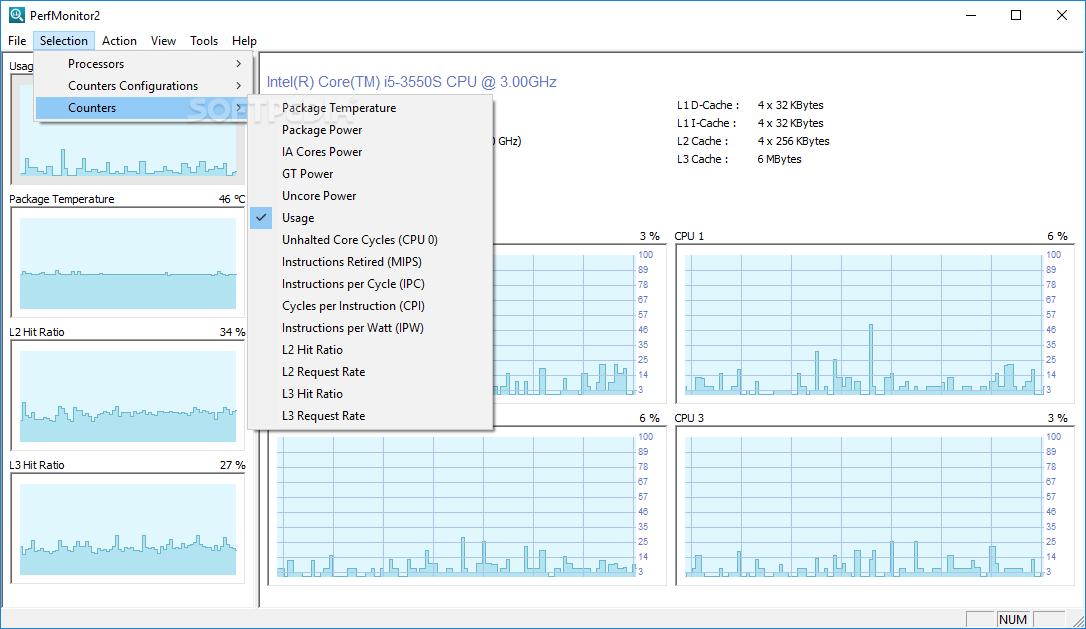1086x629 pixels.
Task: Minimize the PerfMonitor2 window
Action: click(971, 15)
